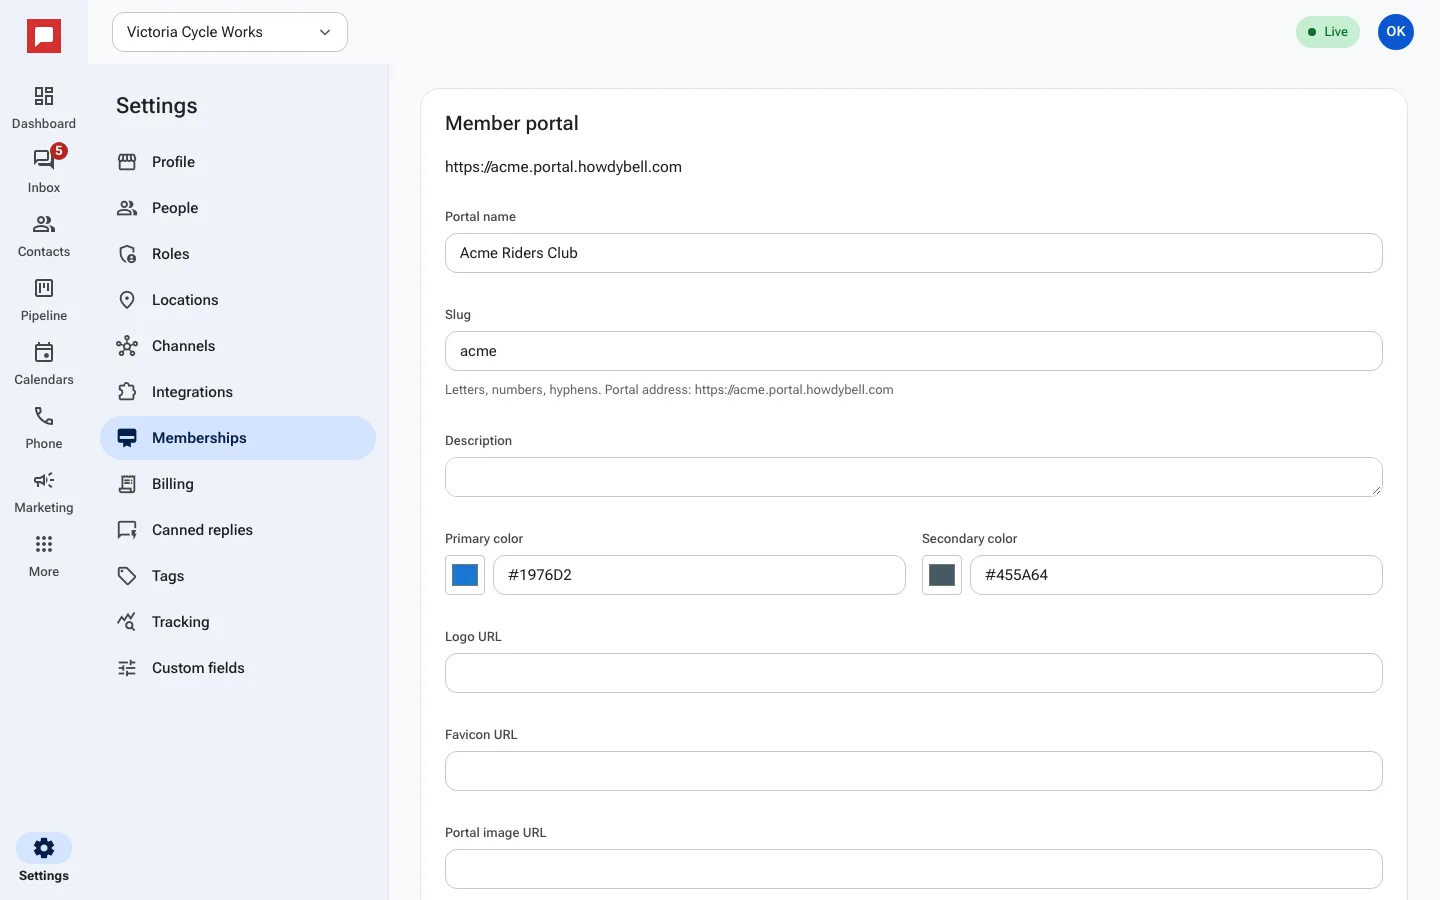Open the secondary color swatch picker
The width and height of the screenshot is (1440, 900).
[942, 575]
